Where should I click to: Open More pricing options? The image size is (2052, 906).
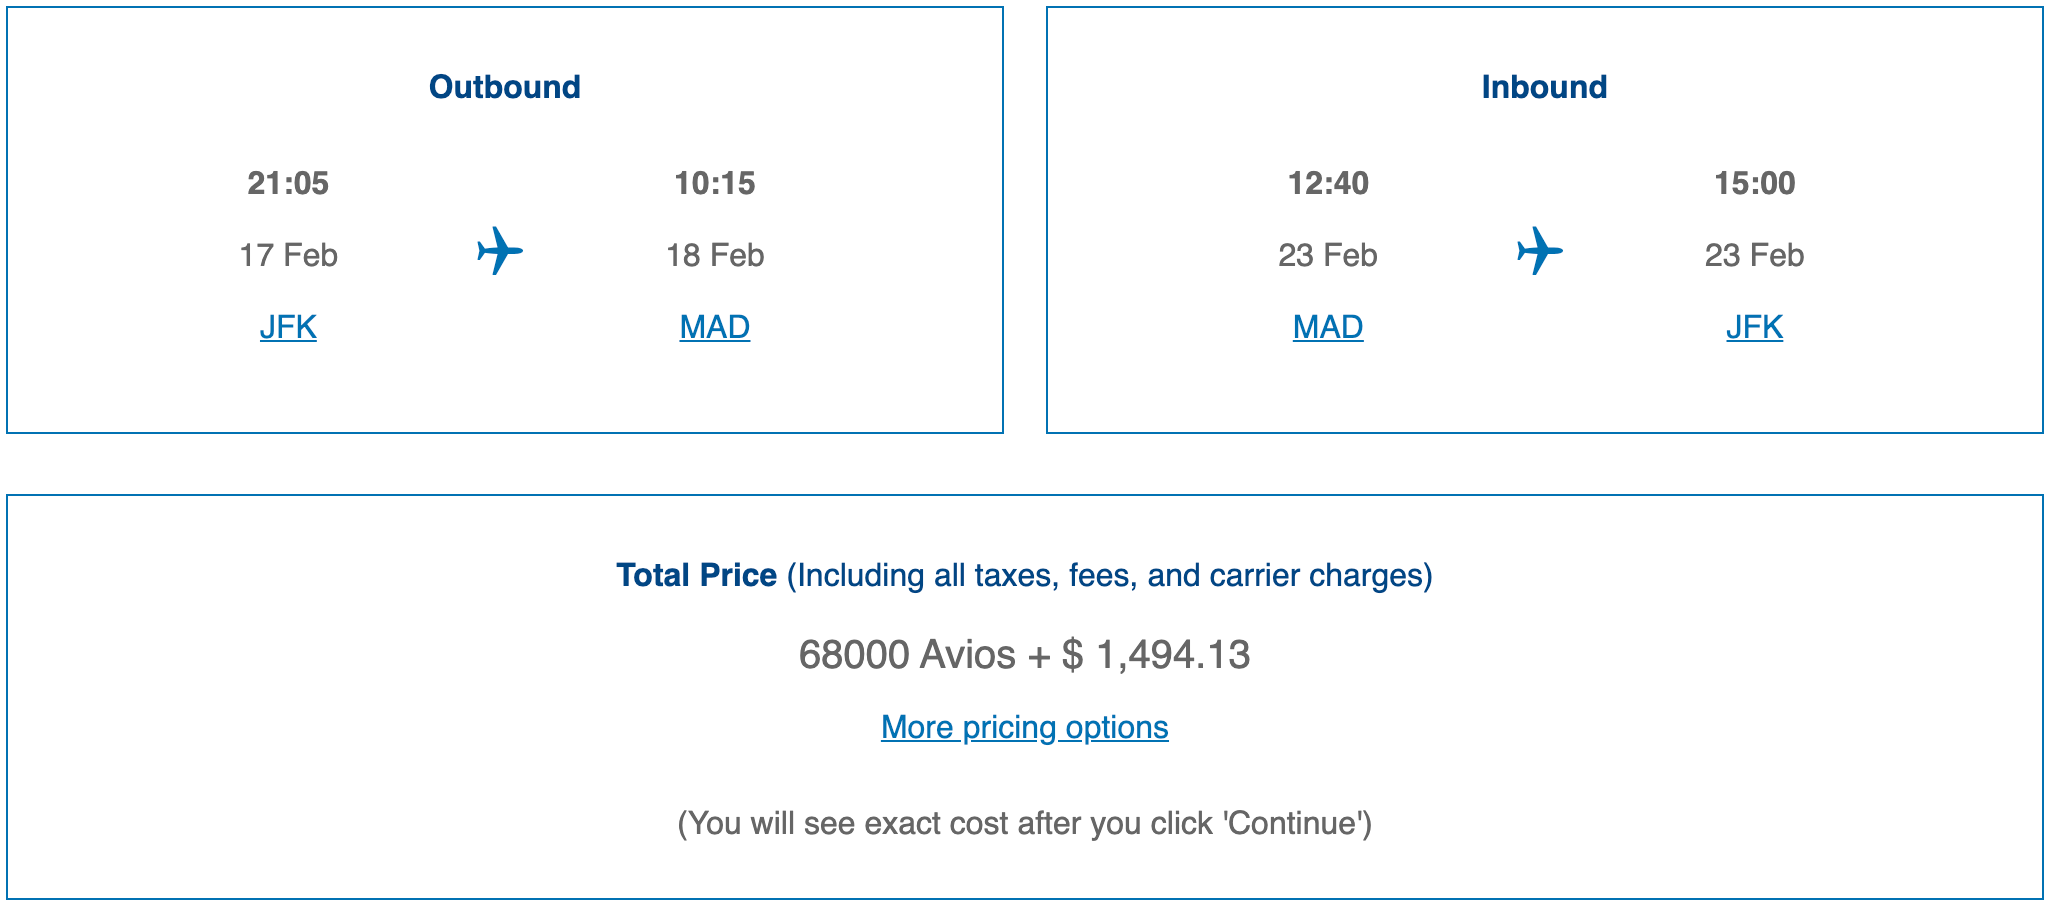tap(1025, 727)
